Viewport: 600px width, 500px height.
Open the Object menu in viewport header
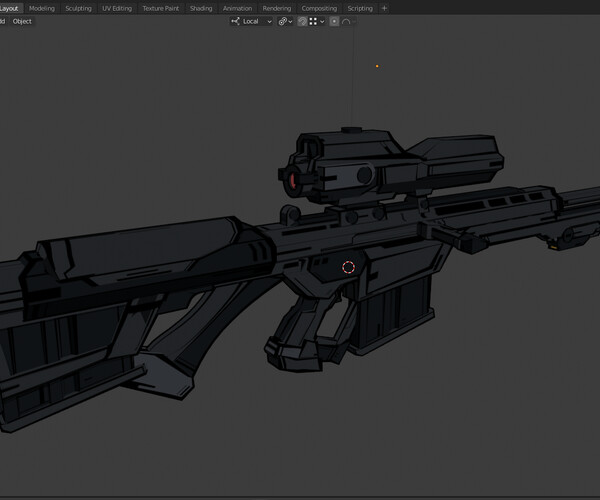pos(22,21)
